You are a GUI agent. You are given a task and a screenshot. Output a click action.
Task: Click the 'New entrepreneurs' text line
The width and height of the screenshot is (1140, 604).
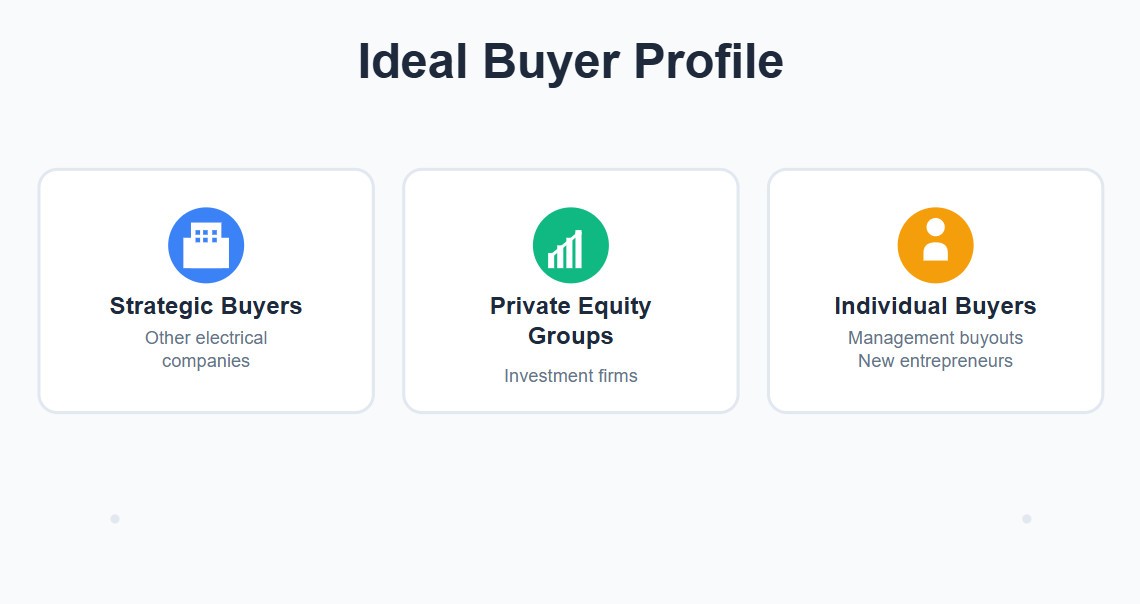click(936, 361)
